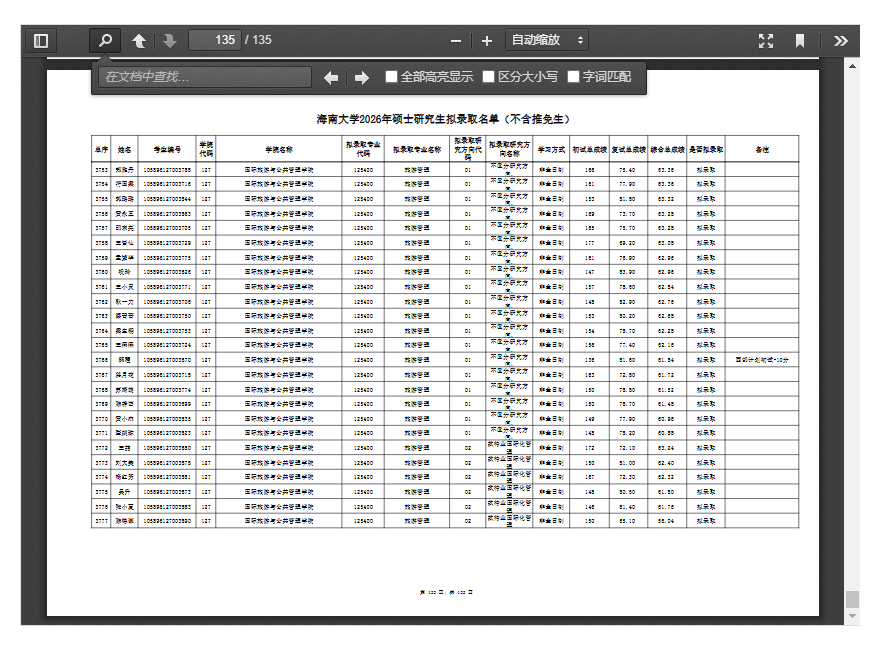Expand the tools menu double chevron
The width and height of the screenshot is (884, 656).
tap(841, 40)
